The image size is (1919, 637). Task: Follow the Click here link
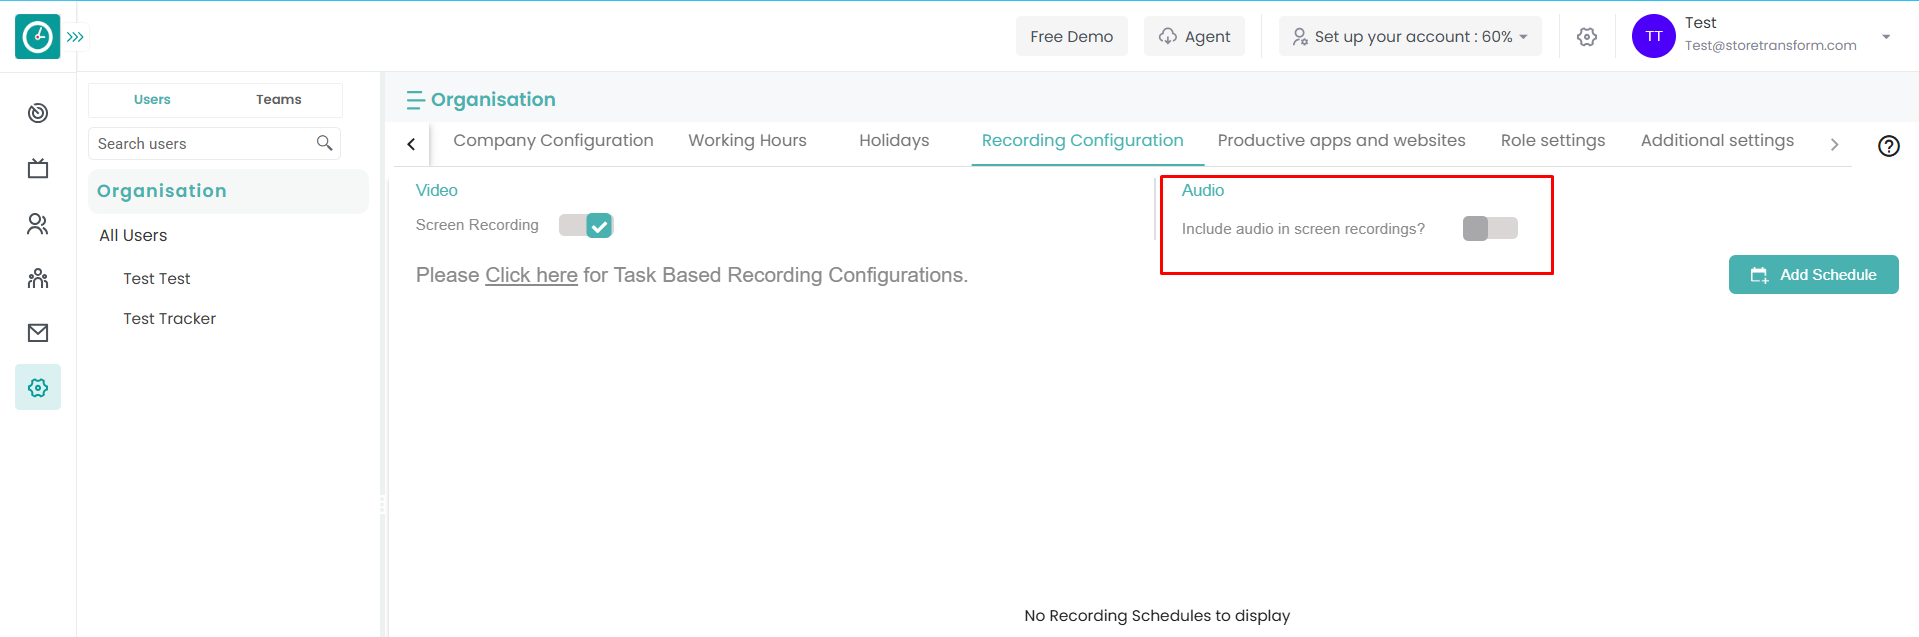[x=531, y=275]
